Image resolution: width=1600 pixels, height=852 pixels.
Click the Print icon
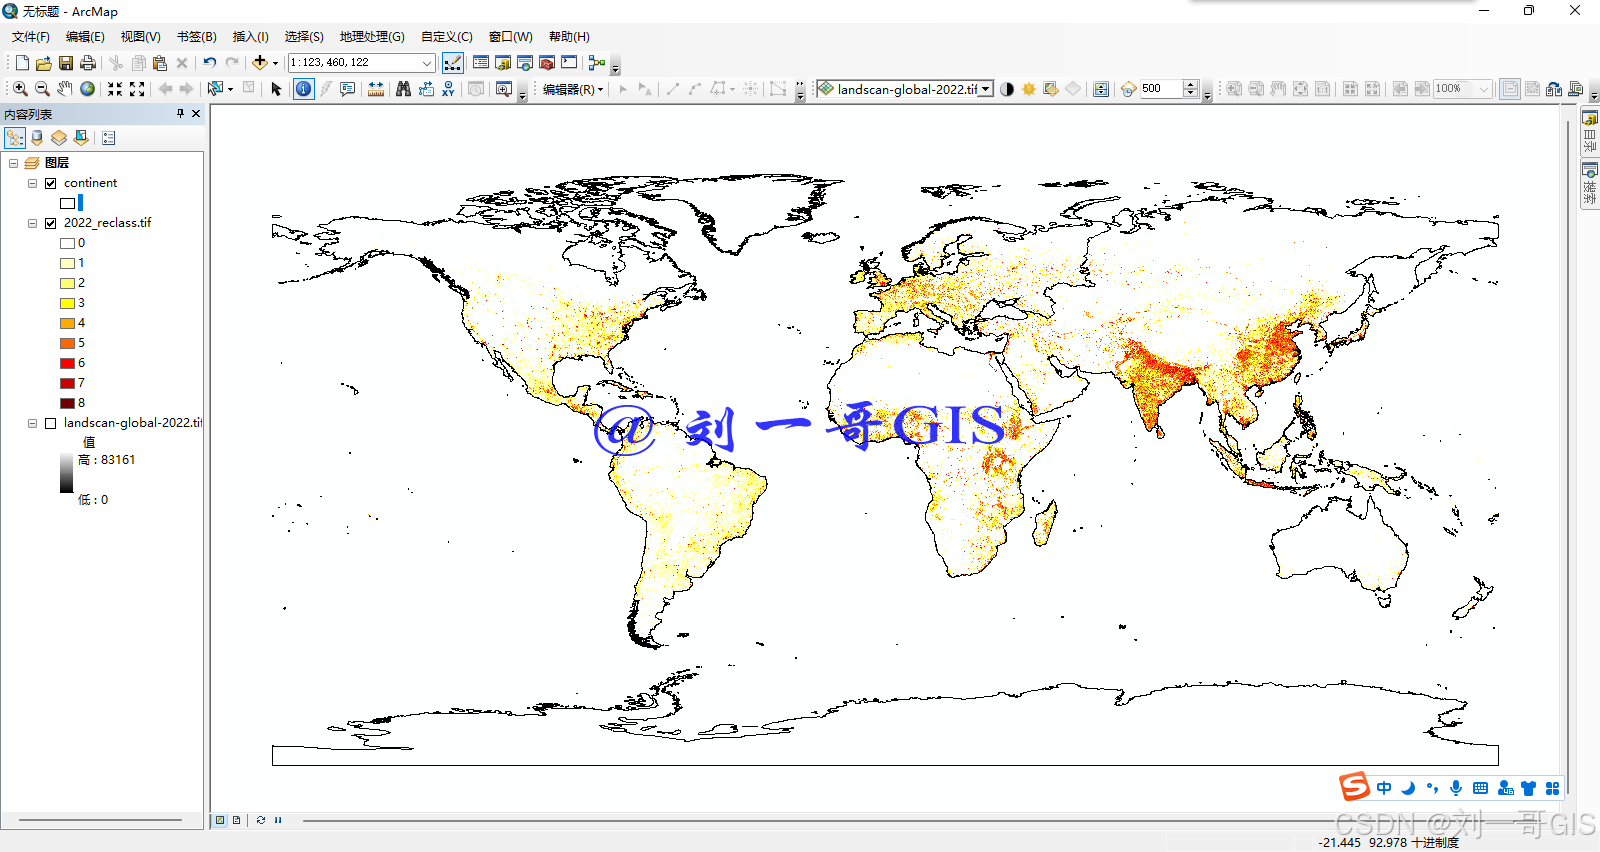[x=88, y=63]
